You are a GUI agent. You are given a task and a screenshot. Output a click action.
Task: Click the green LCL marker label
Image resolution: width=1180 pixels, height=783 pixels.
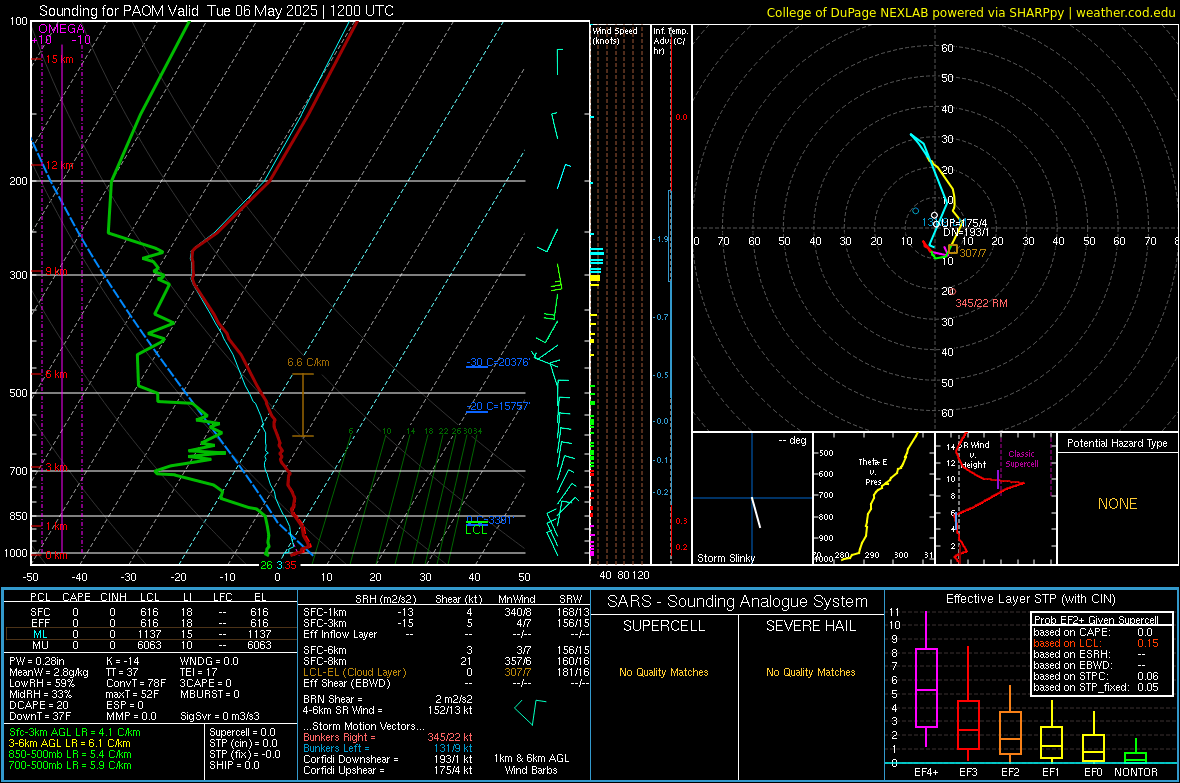point(476,530)
